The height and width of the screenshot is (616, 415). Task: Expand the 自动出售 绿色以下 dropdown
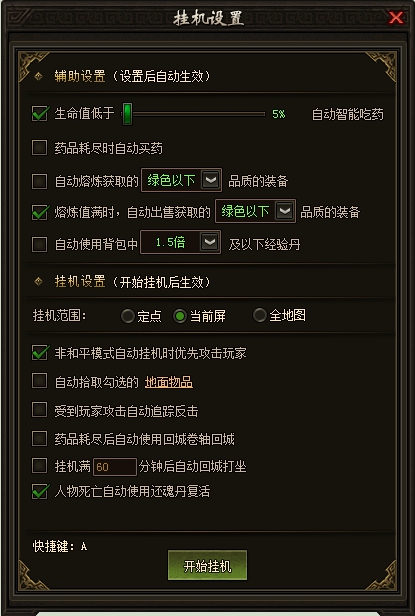coord(285,211)
